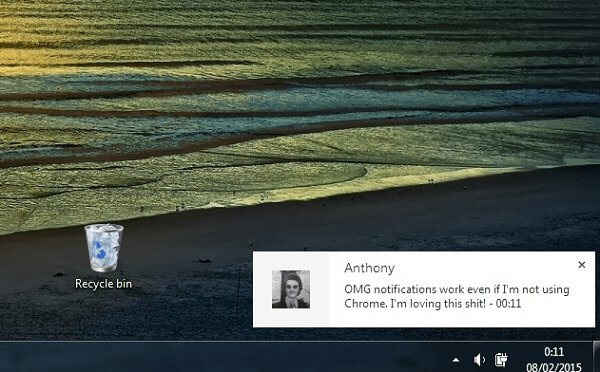Click the date 08/02/2015 in the tray
The height and width of the screenshot is (372, 600).
coord(554,367)
